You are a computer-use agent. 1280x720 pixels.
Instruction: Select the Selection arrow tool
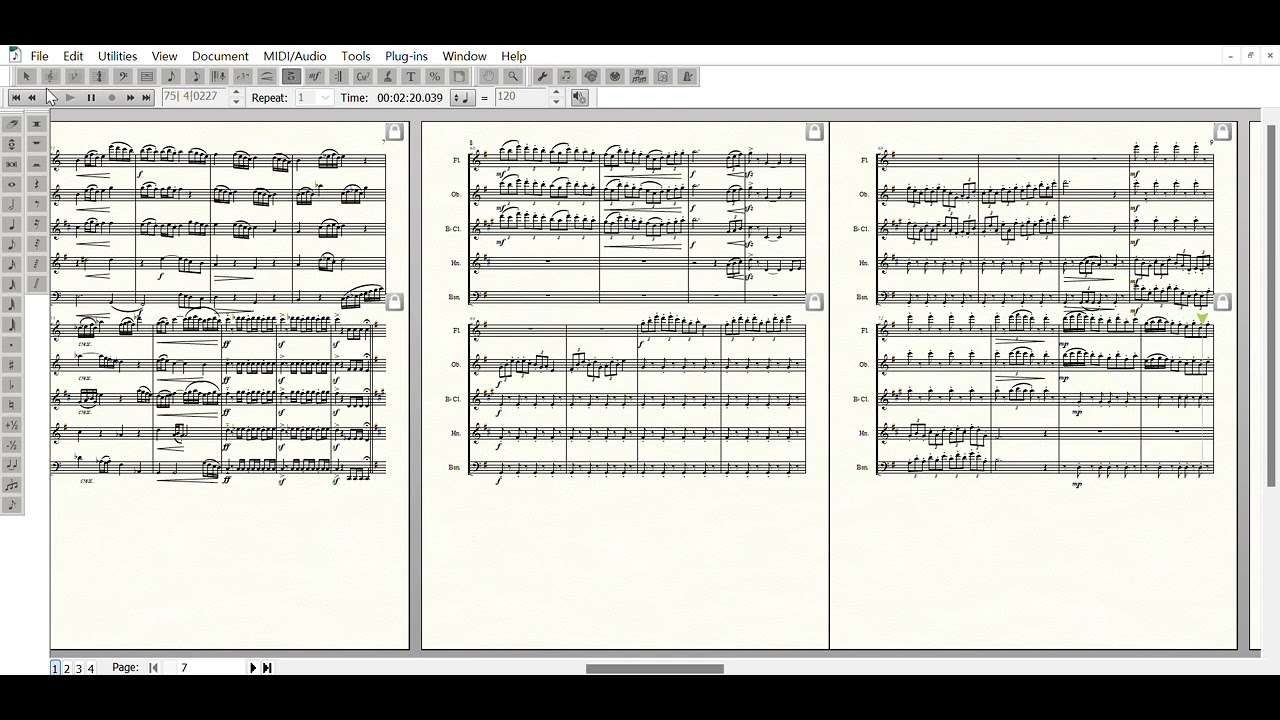point(27,76)
